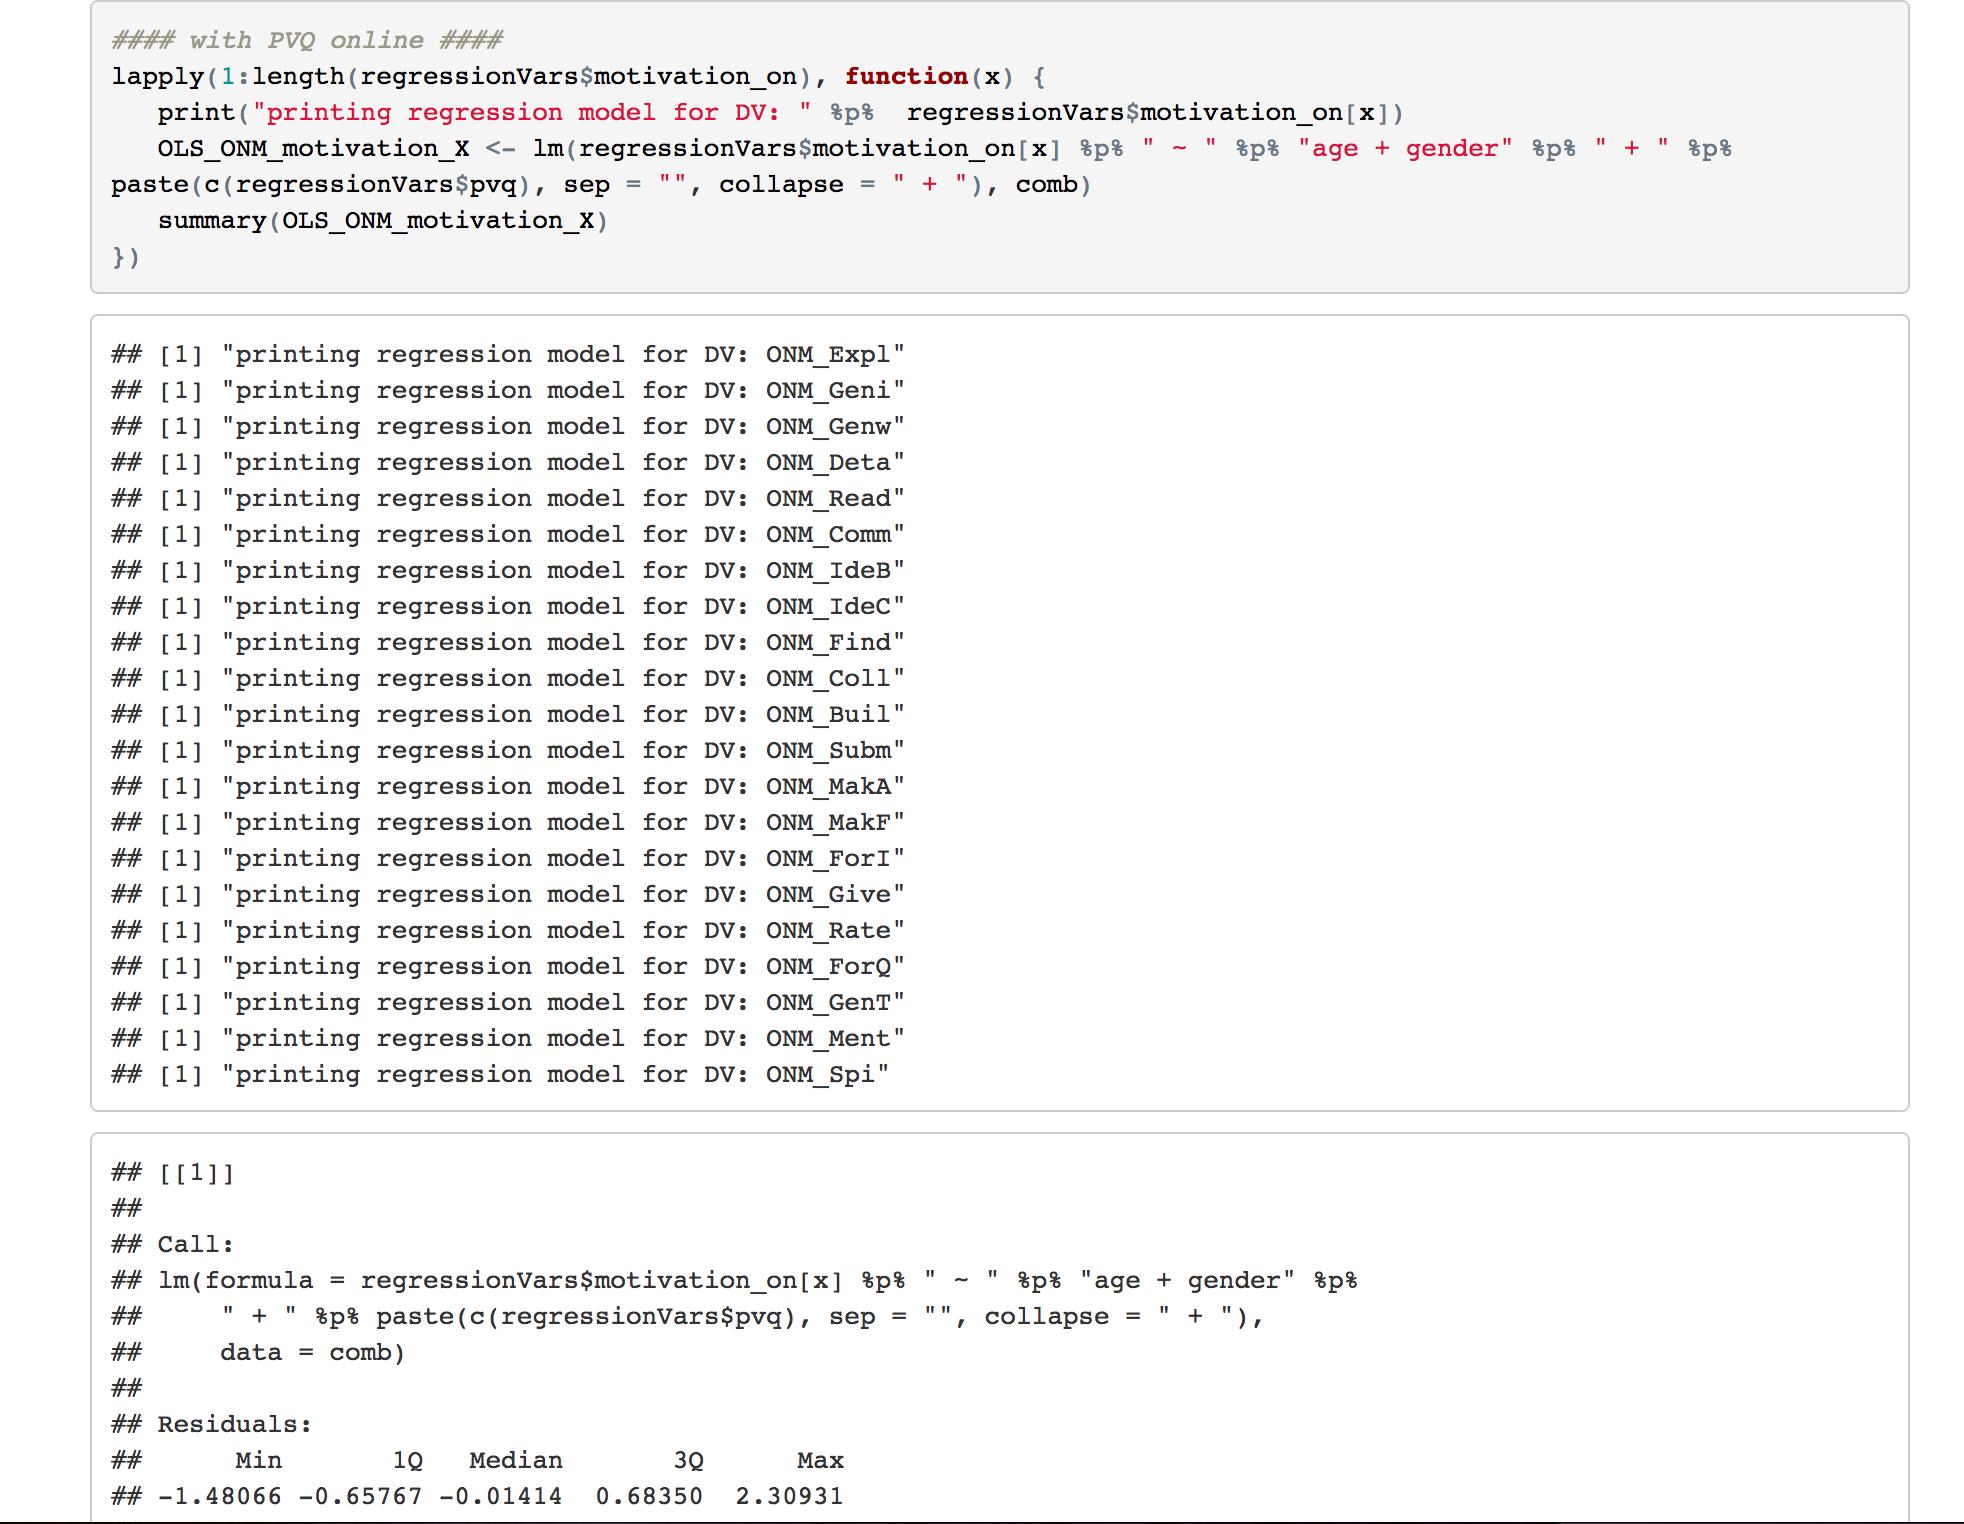Click the Median residual value -0.01414
Viewport: 1964px width, 1524px height.
pos(500,1496)
